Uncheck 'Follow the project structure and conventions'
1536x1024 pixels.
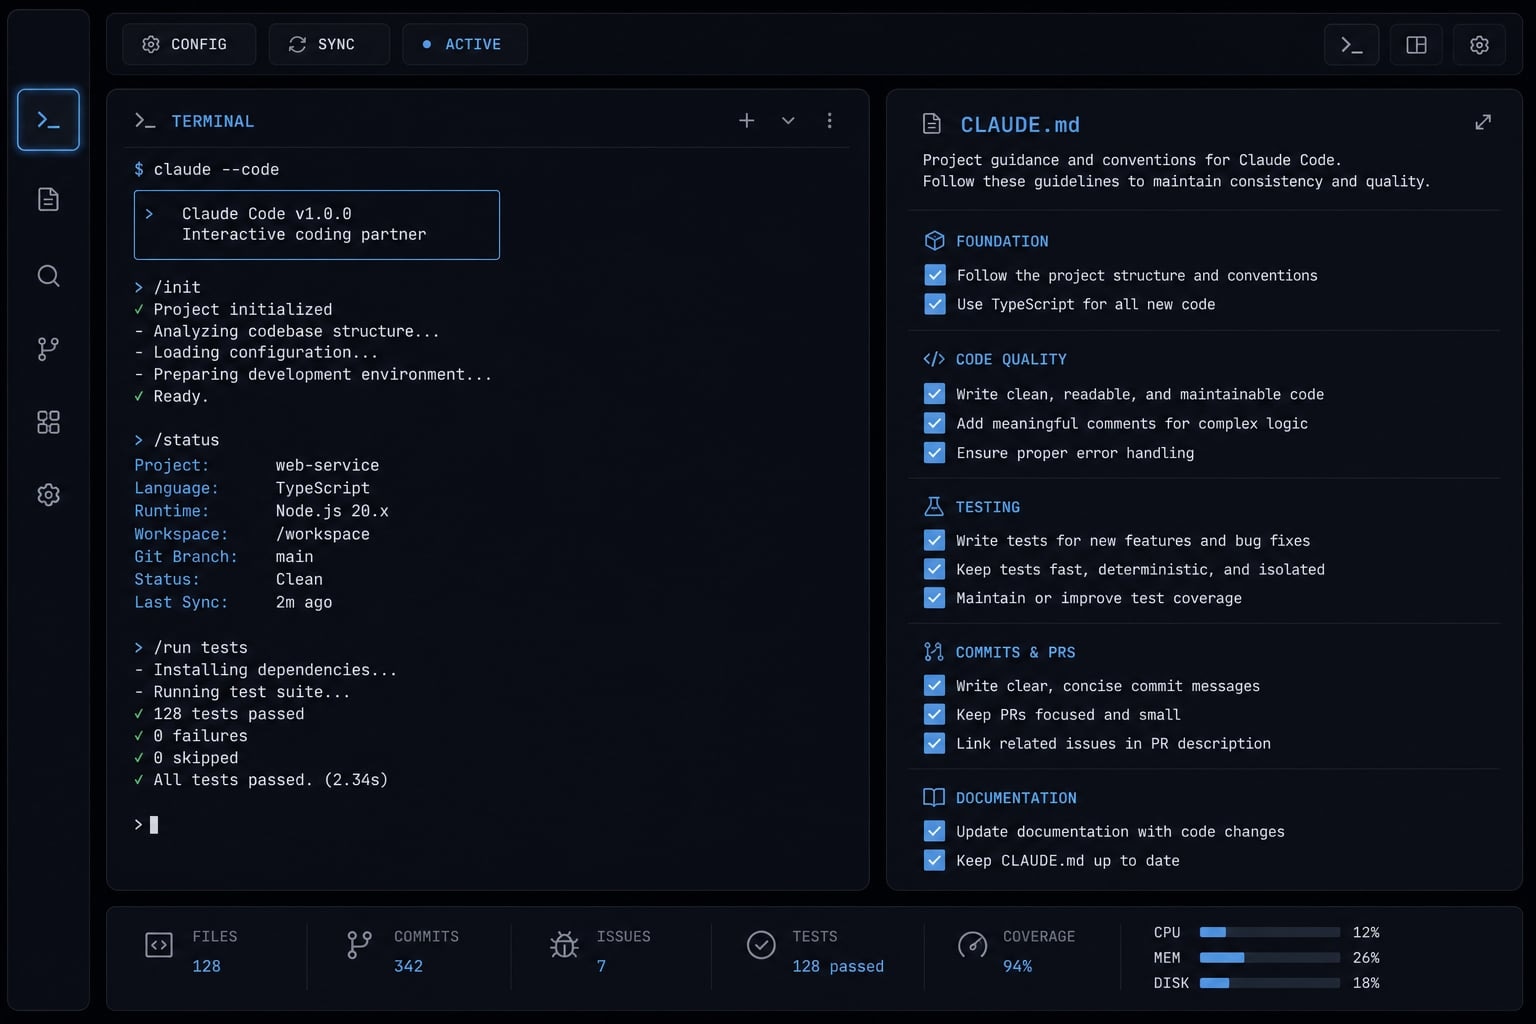[935, 275]
